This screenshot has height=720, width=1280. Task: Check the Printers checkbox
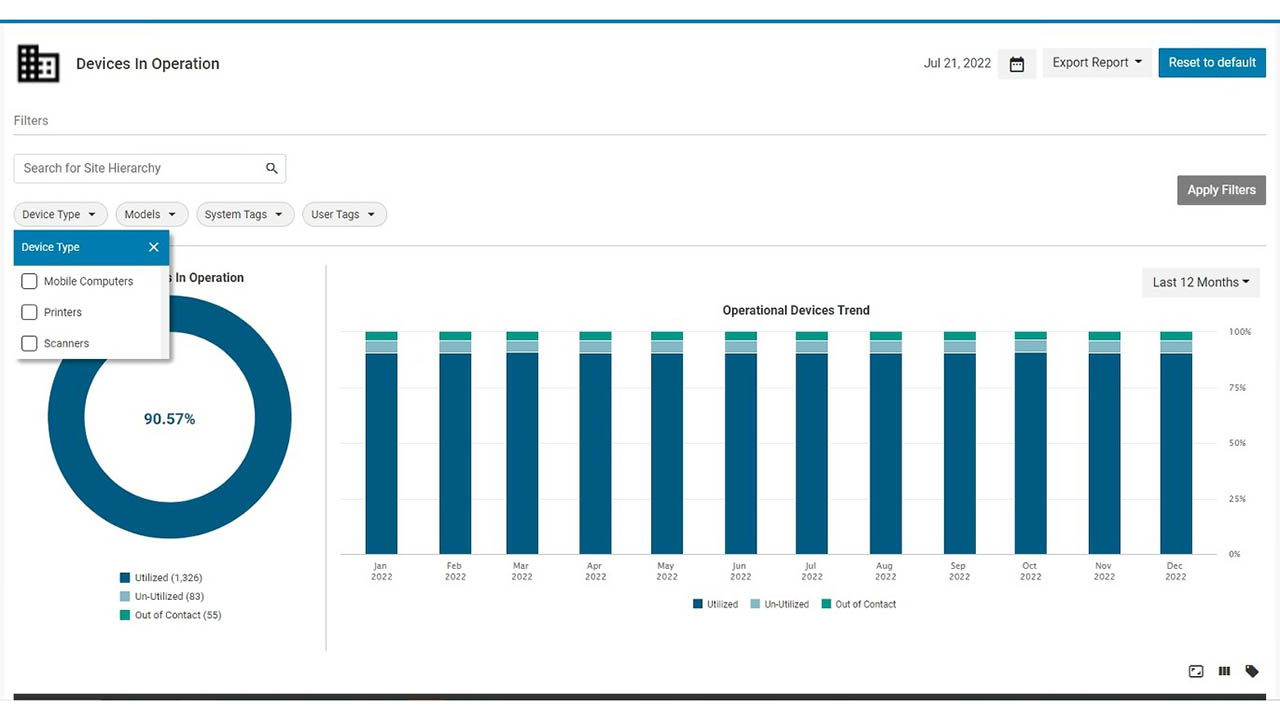pyautogui.click(x=29, y=312)
